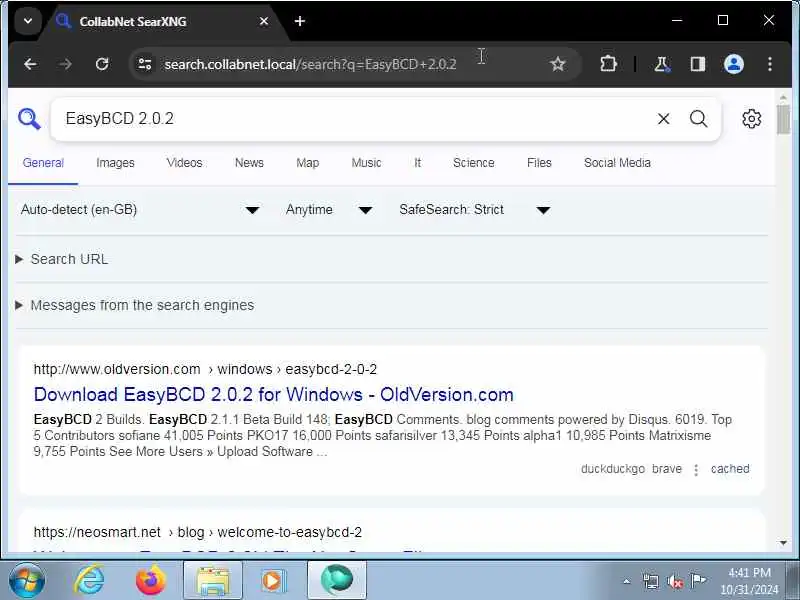The image size is (800, 600).
Task: Click the page scrollbar up arrow
Action: (783, 97)
